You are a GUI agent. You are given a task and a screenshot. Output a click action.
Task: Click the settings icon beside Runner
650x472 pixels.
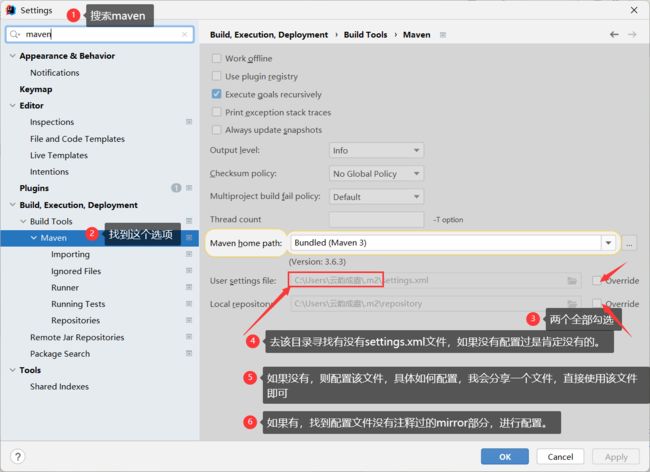[189, 287]
